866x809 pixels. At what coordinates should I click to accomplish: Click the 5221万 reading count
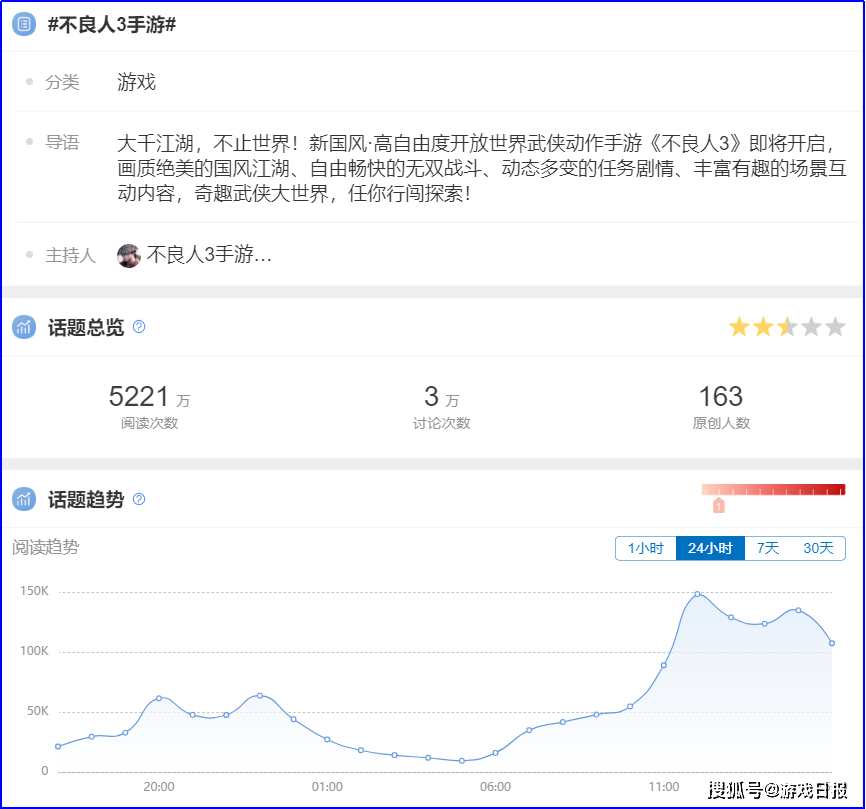click(x=140, y=397)
